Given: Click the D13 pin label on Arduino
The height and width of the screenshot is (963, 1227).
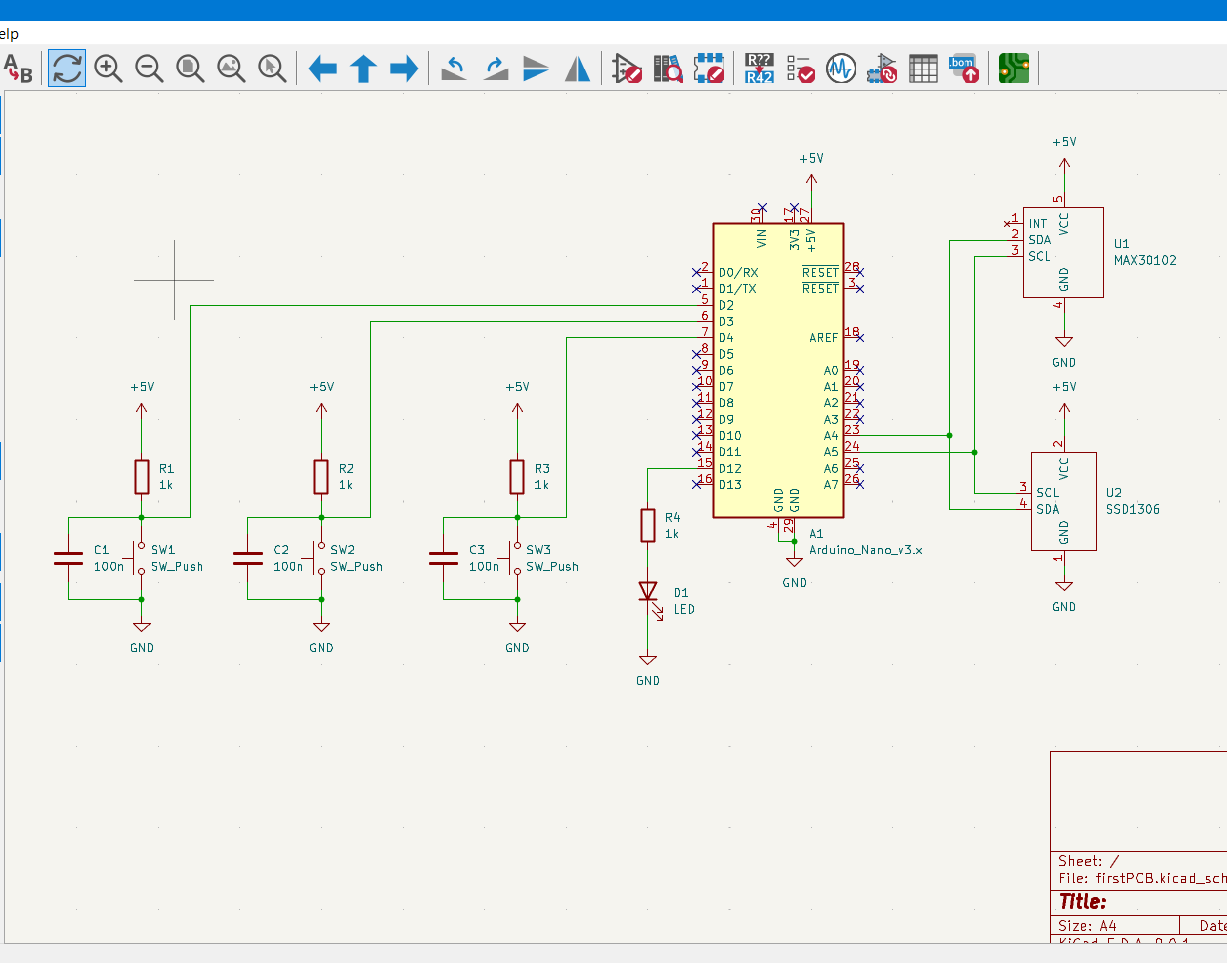Looking at the screenshot, I should 730,485.
